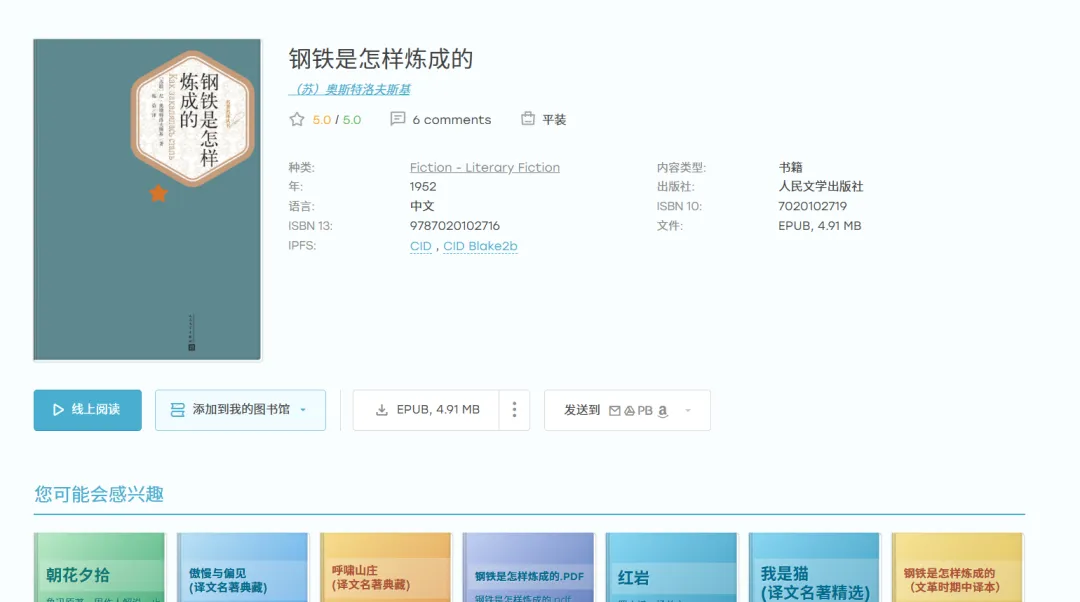The image size is (1080, 602).
Task: Click the download arrow icon
Action: [x=382, y=410]
